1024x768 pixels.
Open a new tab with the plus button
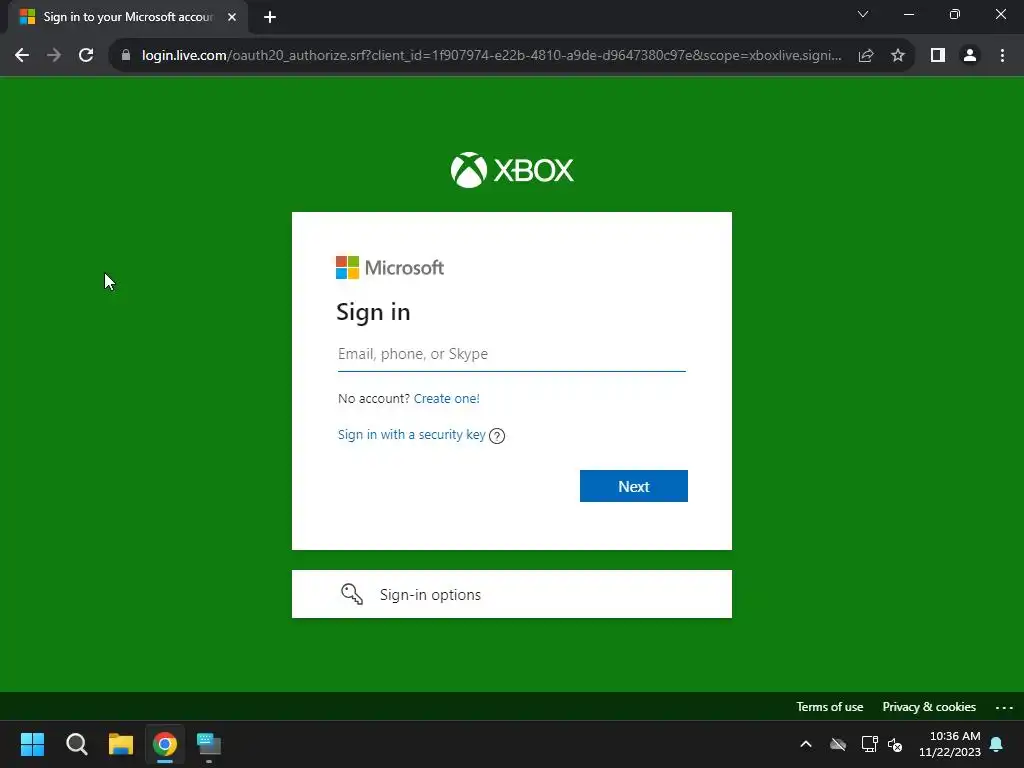(270, 17)
